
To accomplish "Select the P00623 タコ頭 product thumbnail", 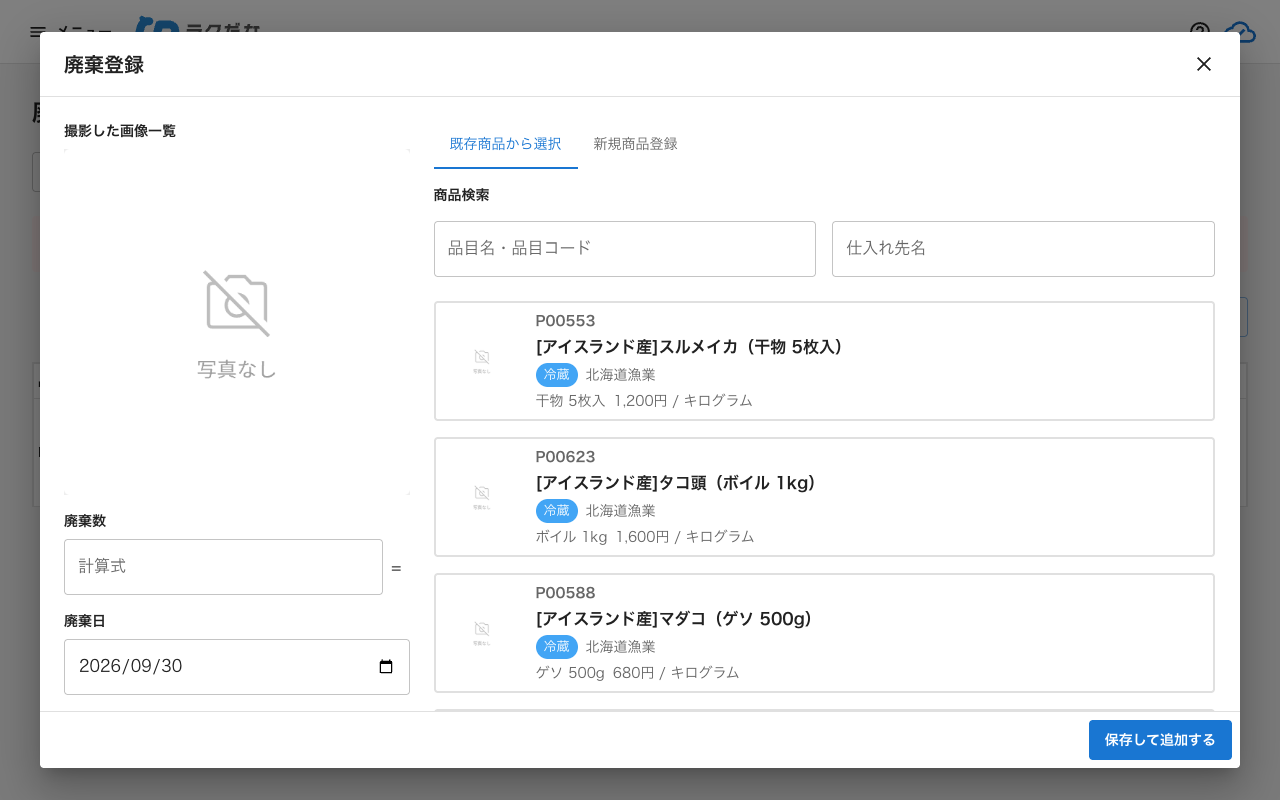I will pyautogui.click(x=482, y=497).
